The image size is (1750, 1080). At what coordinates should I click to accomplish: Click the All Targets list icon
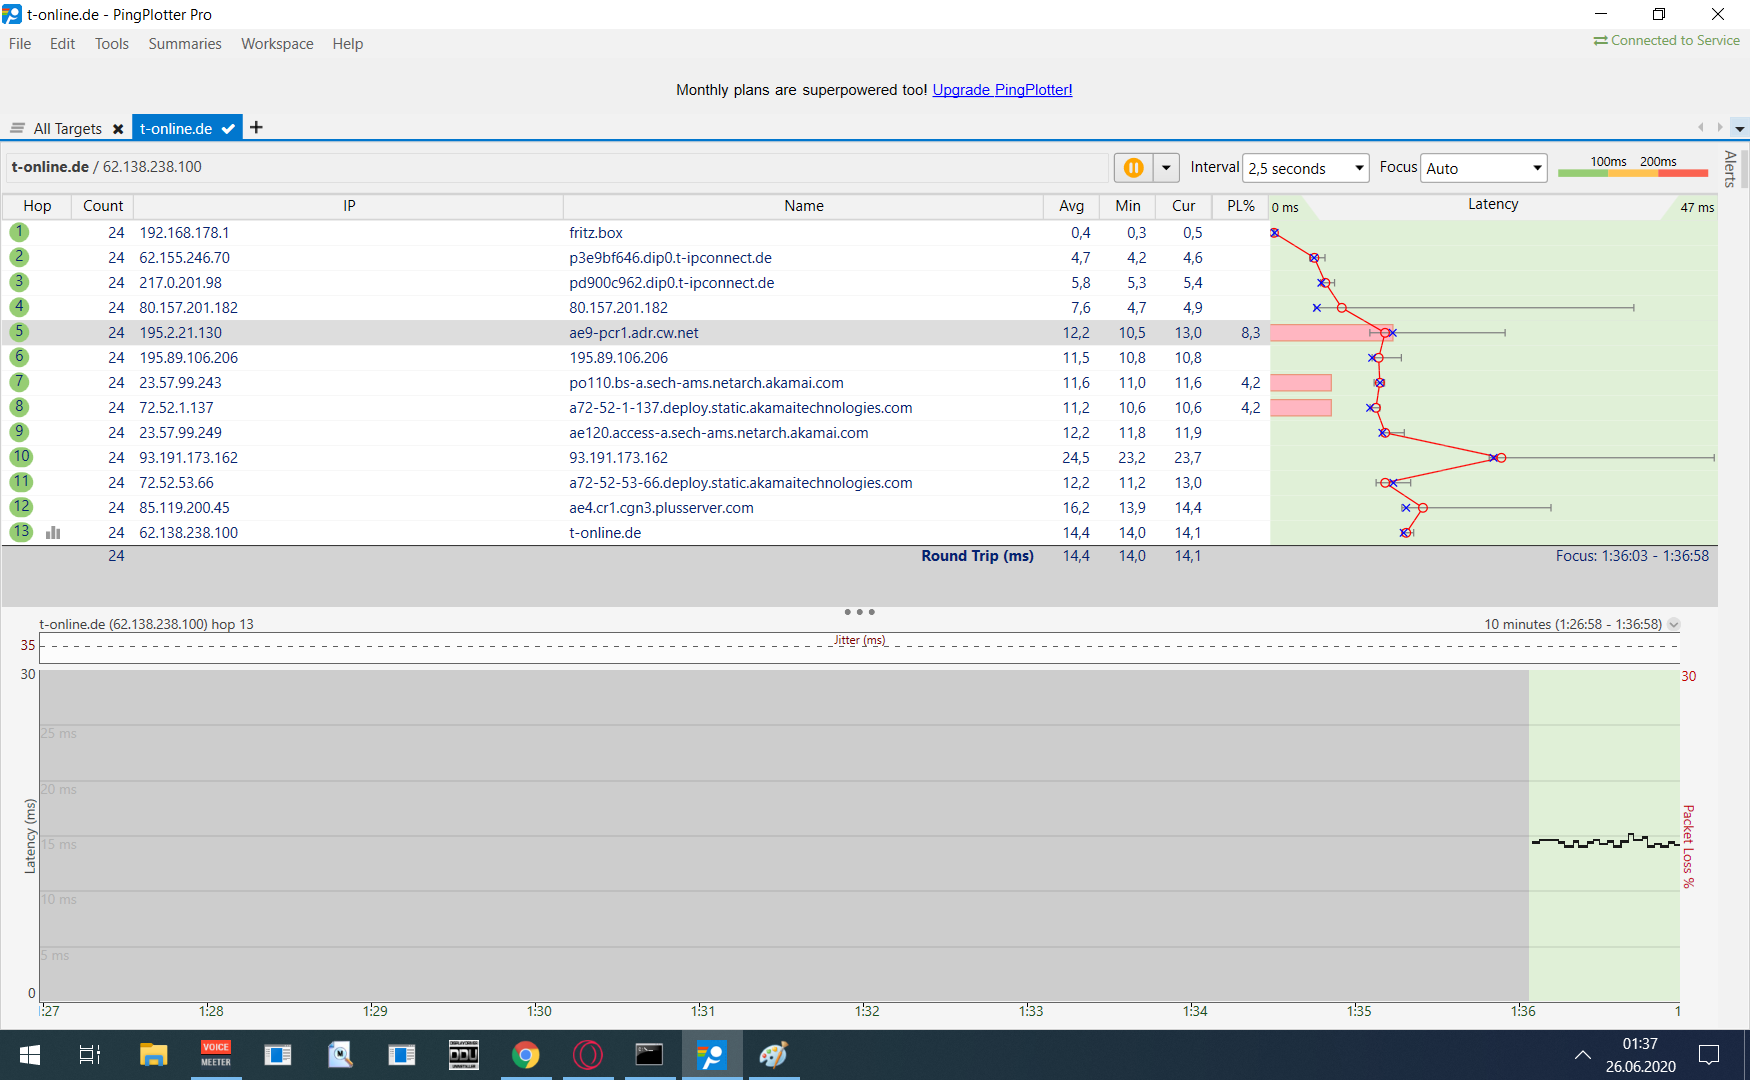(x=17, y=128)
